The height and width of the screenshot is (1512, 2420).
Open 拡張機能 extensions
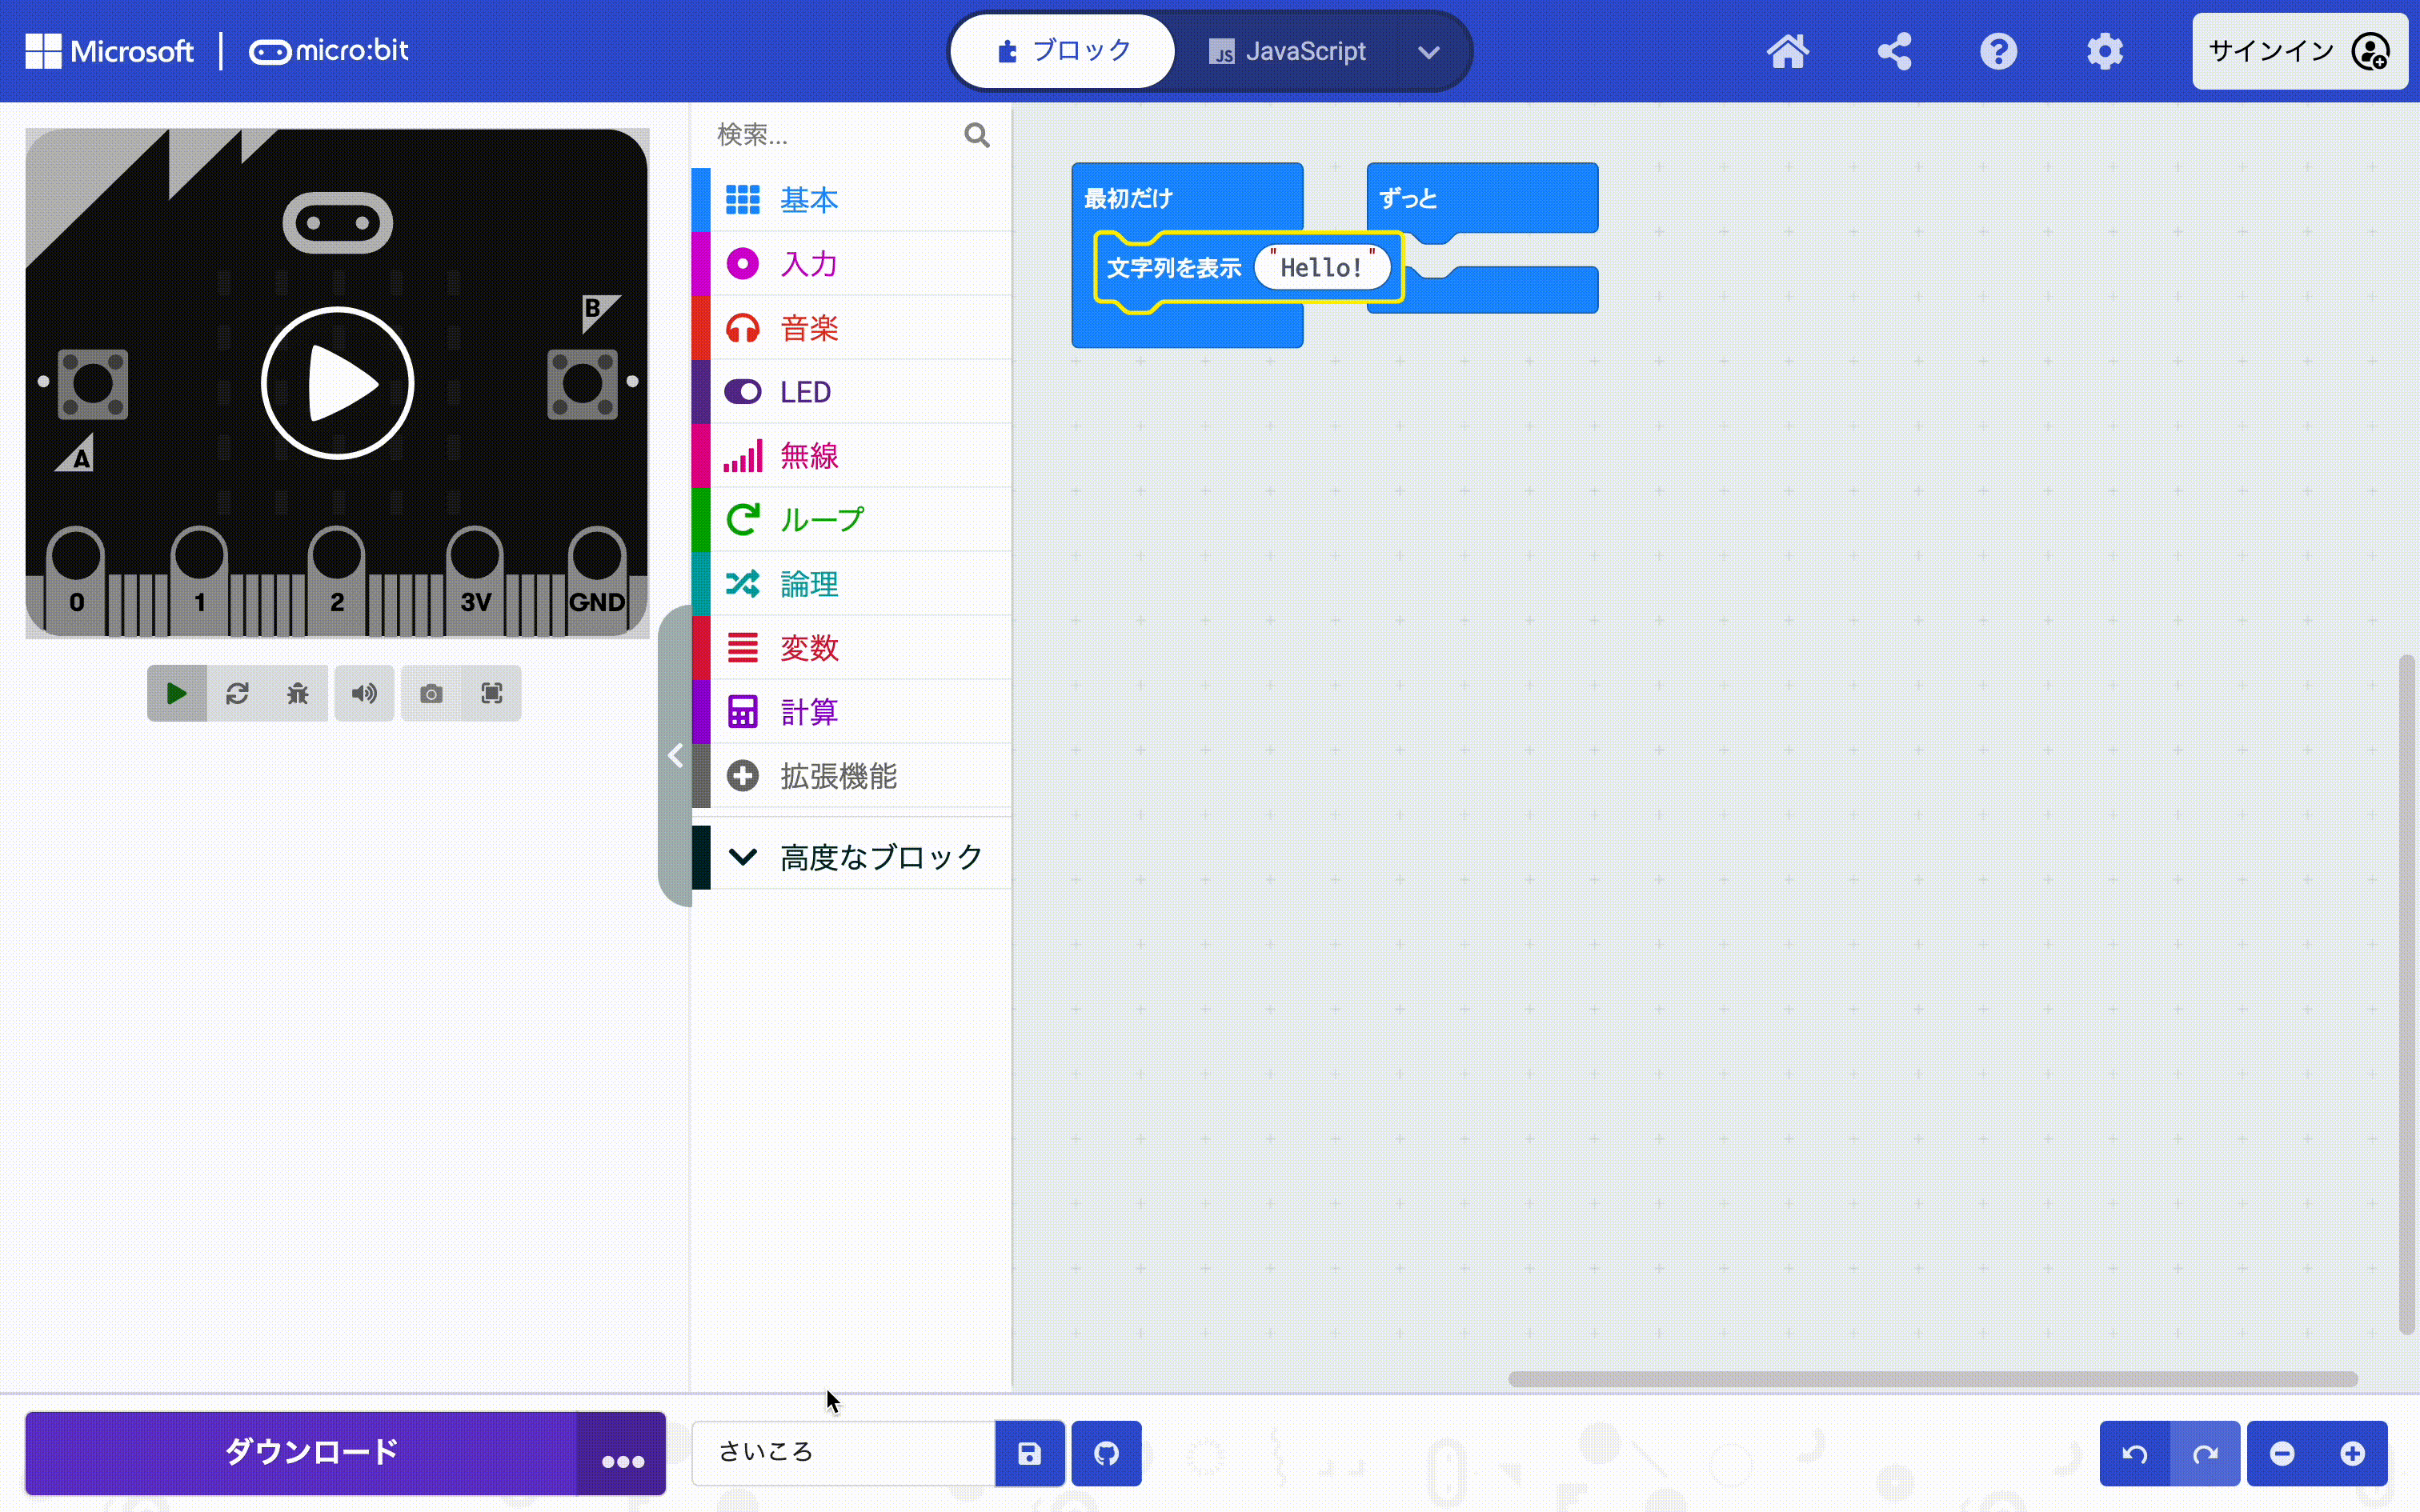(852, 776)
